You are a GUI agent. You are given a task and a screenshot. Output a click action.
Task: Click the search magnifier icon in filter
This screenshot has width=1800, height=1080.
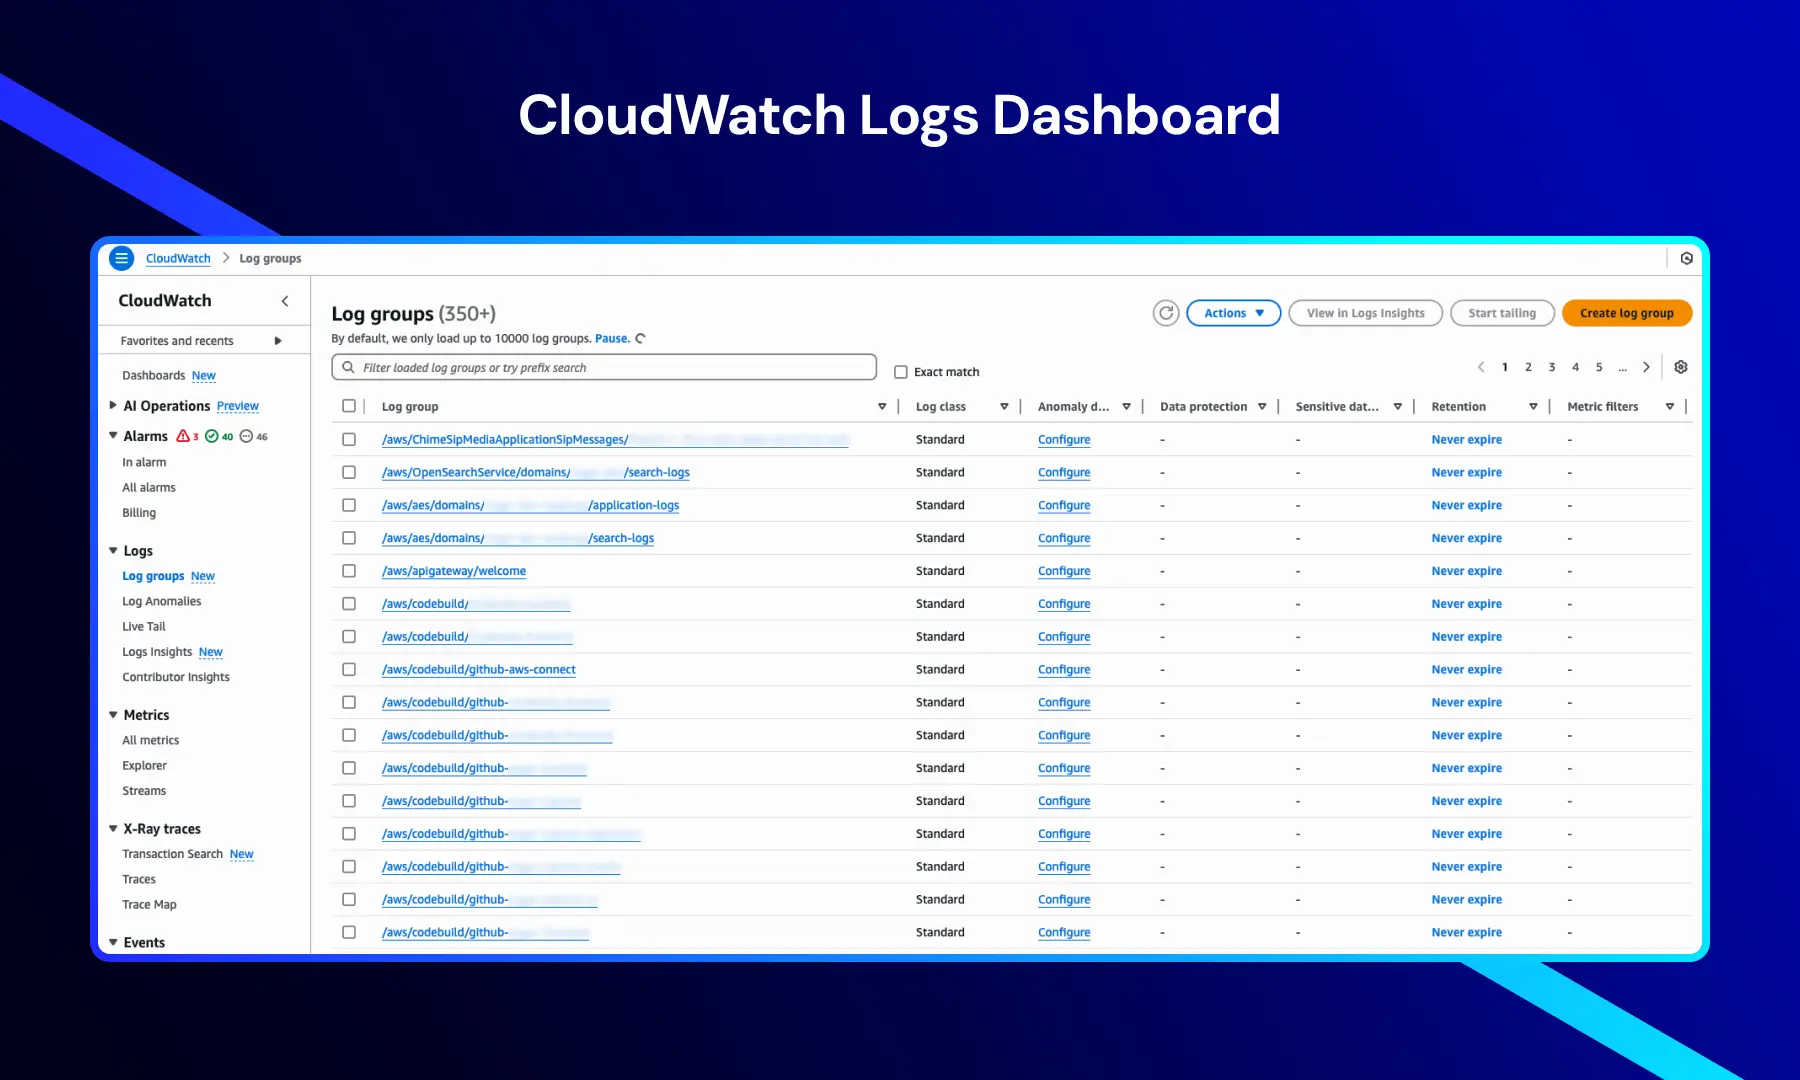(x=348, y=367)
